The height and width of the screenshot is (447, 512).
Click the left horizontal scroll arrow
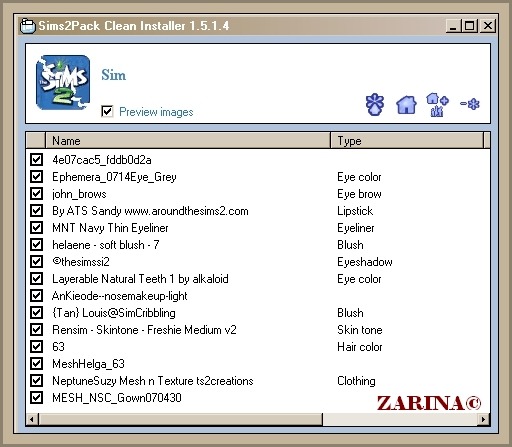[x=32, y=419]
